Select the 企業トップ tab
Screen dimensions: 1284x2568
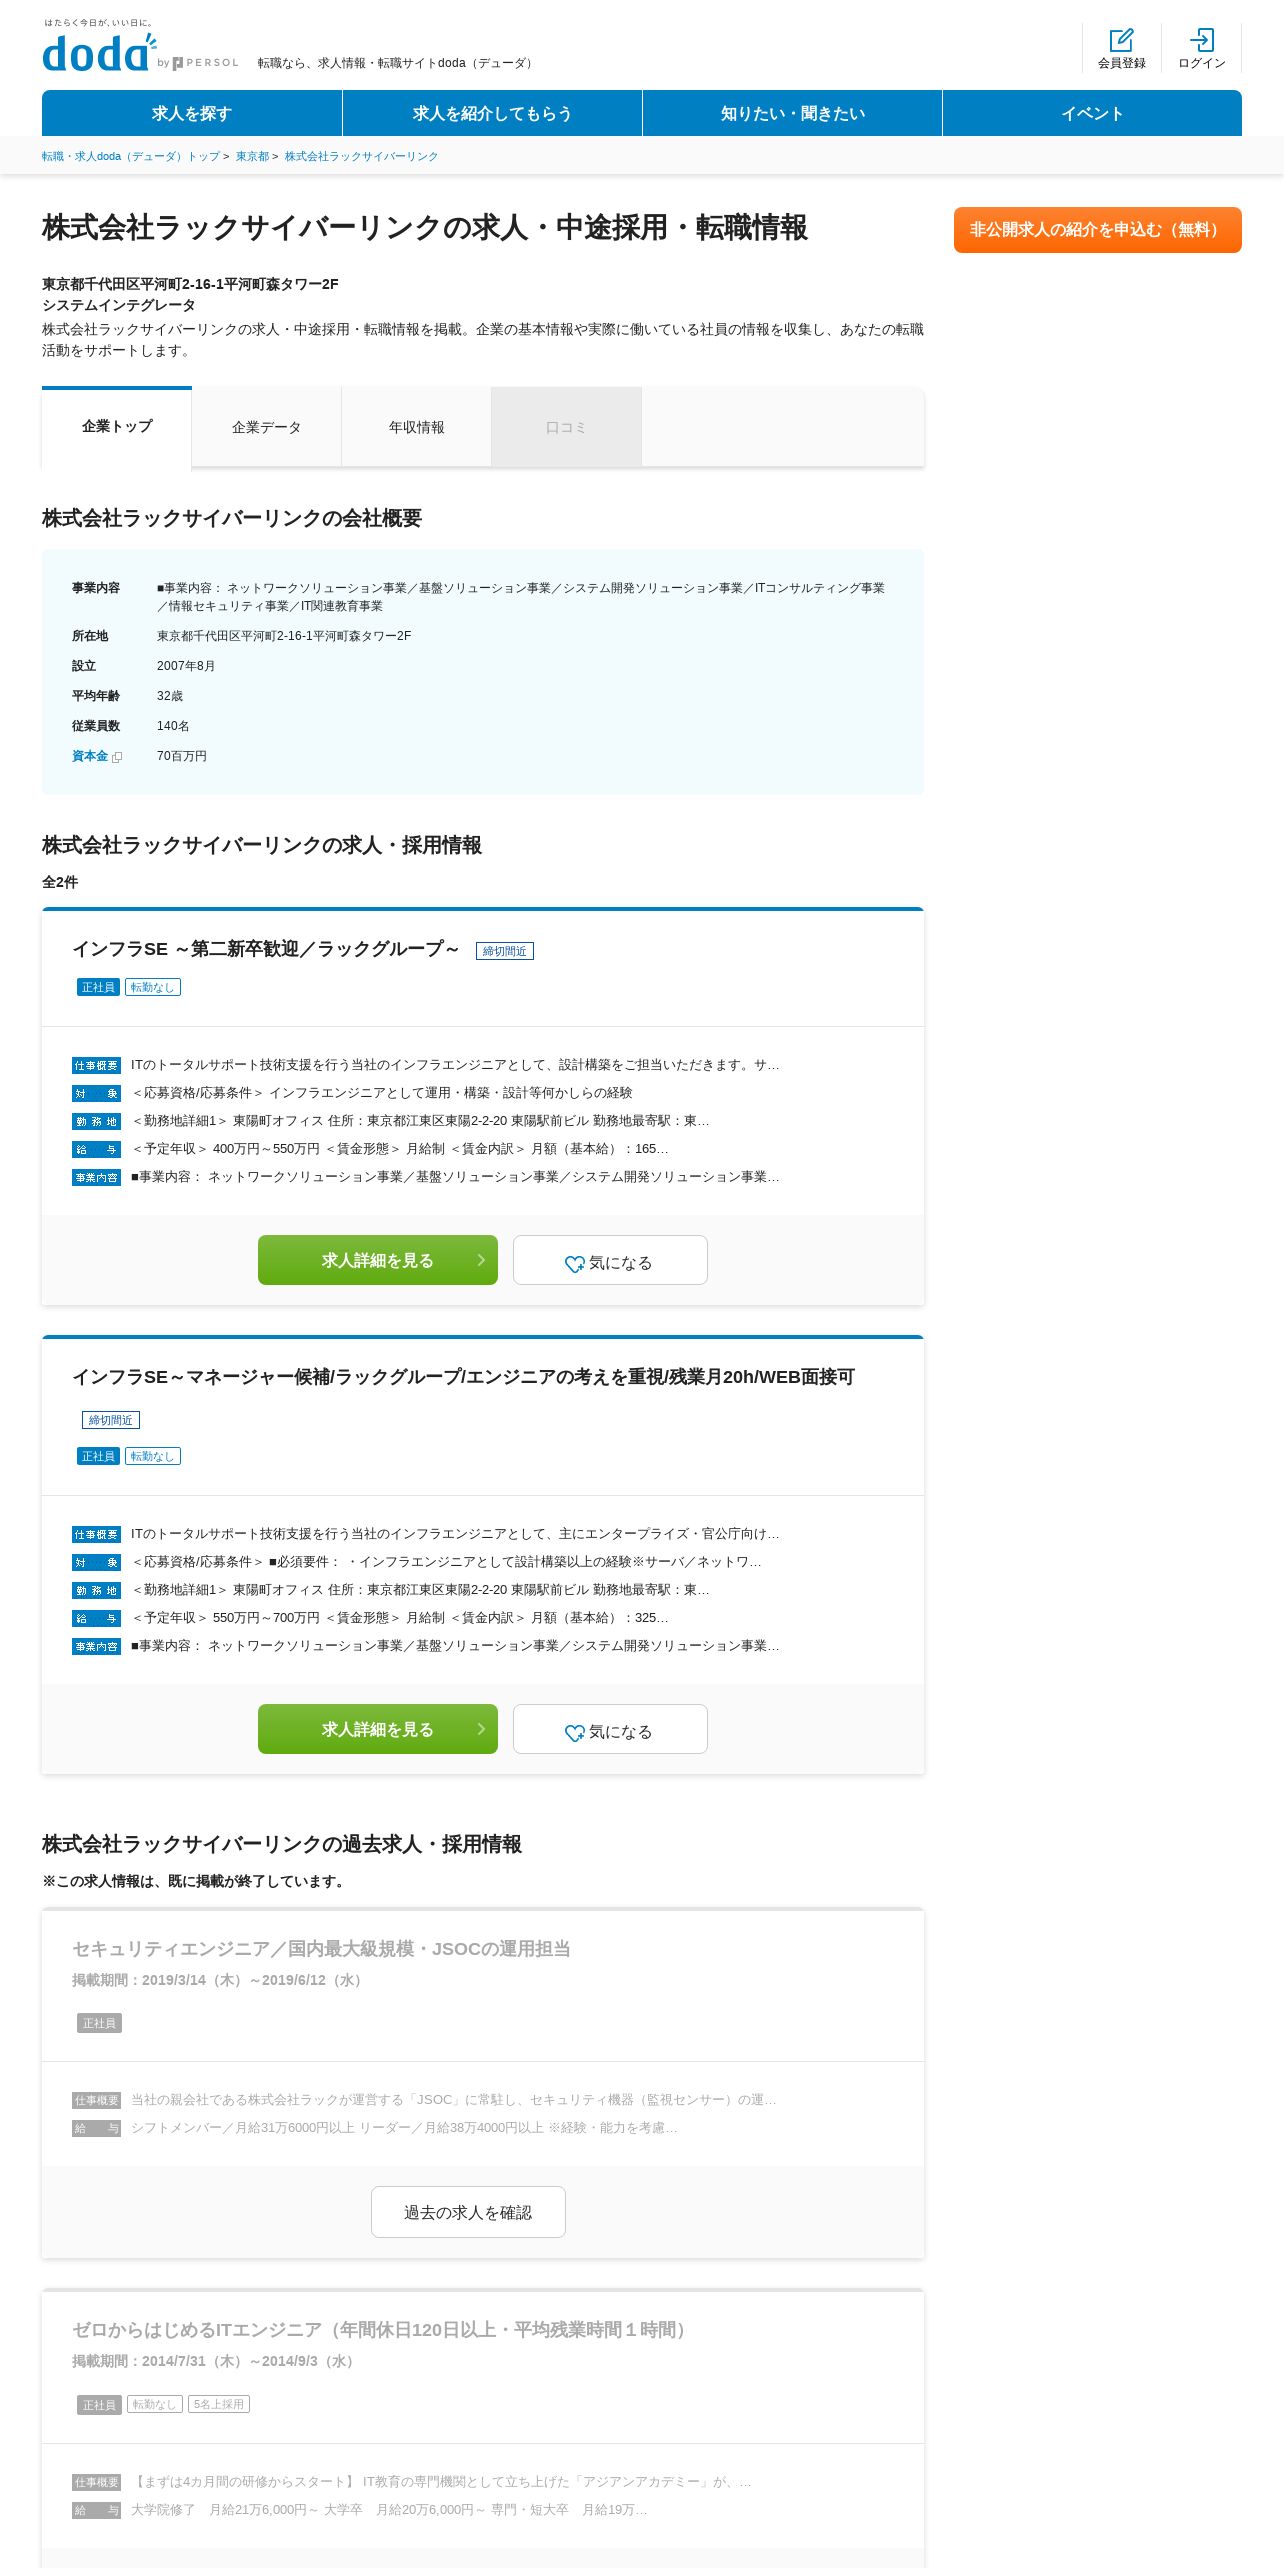117,427
